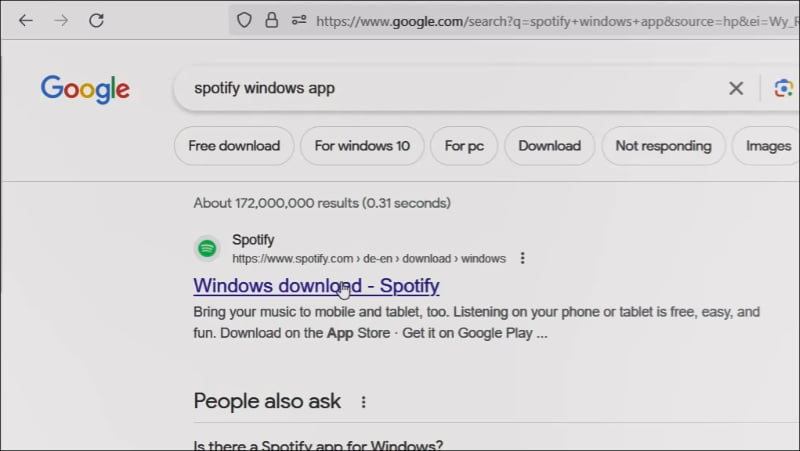Click the forward navigation arrow

(61, 21)
